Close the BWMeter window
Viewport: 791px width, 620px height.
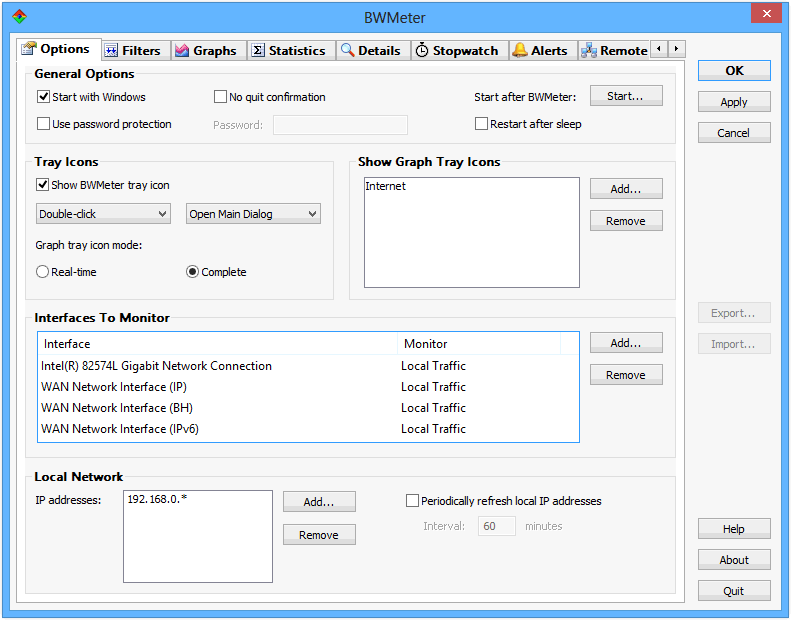tap(766, 13)
